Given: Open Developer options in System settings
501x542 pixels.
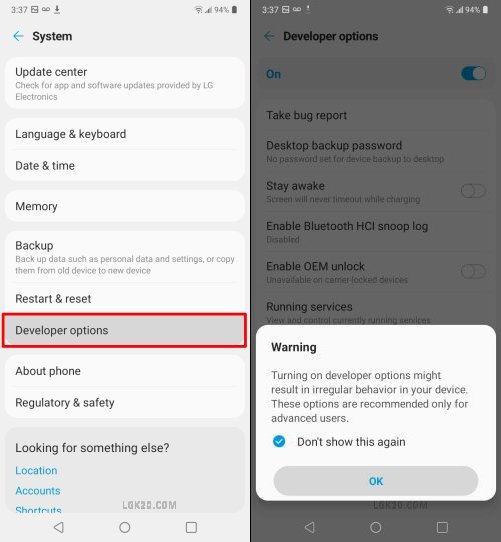Looking at the screenshot, I should (x=124, y=330).
